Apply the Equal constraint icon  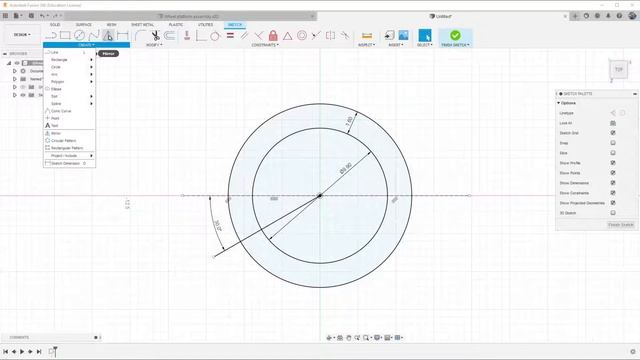point(230,36)
